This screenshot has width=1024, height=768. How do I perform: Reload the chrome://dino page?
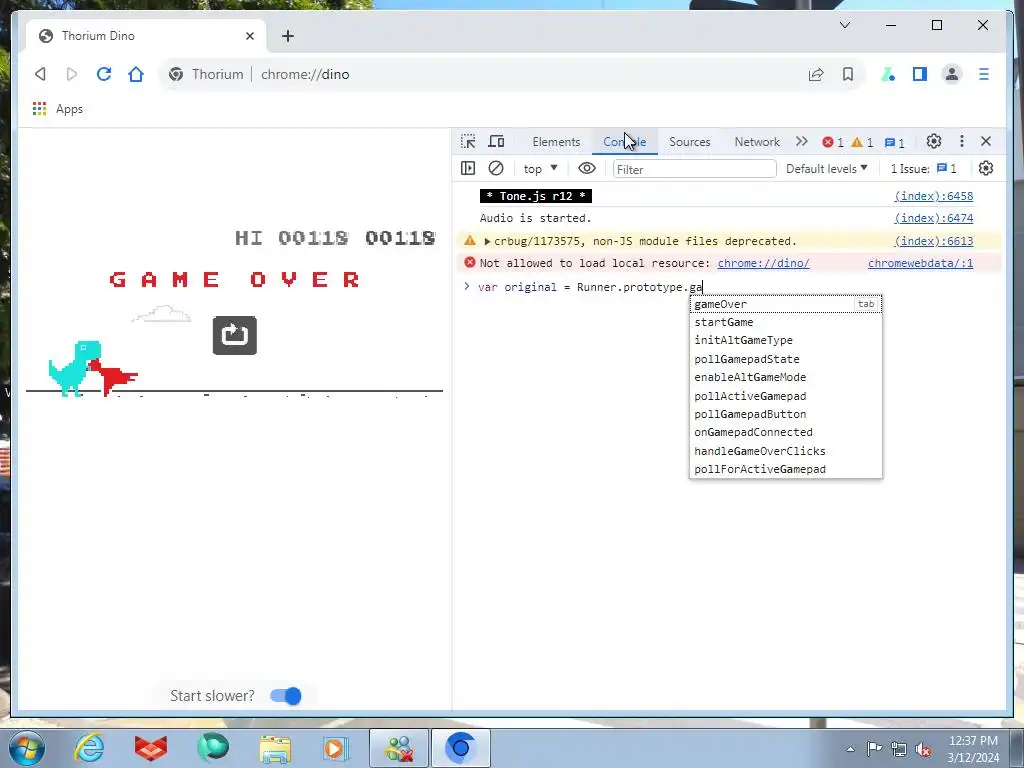[x=104, y=74]
